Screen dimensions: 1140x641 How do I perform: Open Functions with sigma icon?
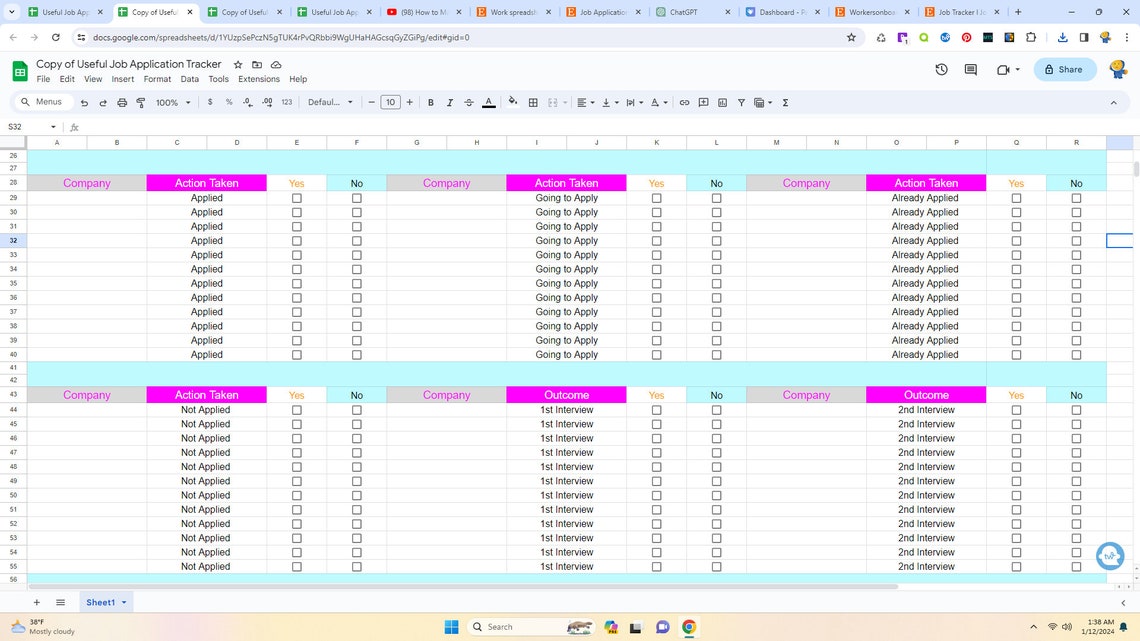click(785, 102)
